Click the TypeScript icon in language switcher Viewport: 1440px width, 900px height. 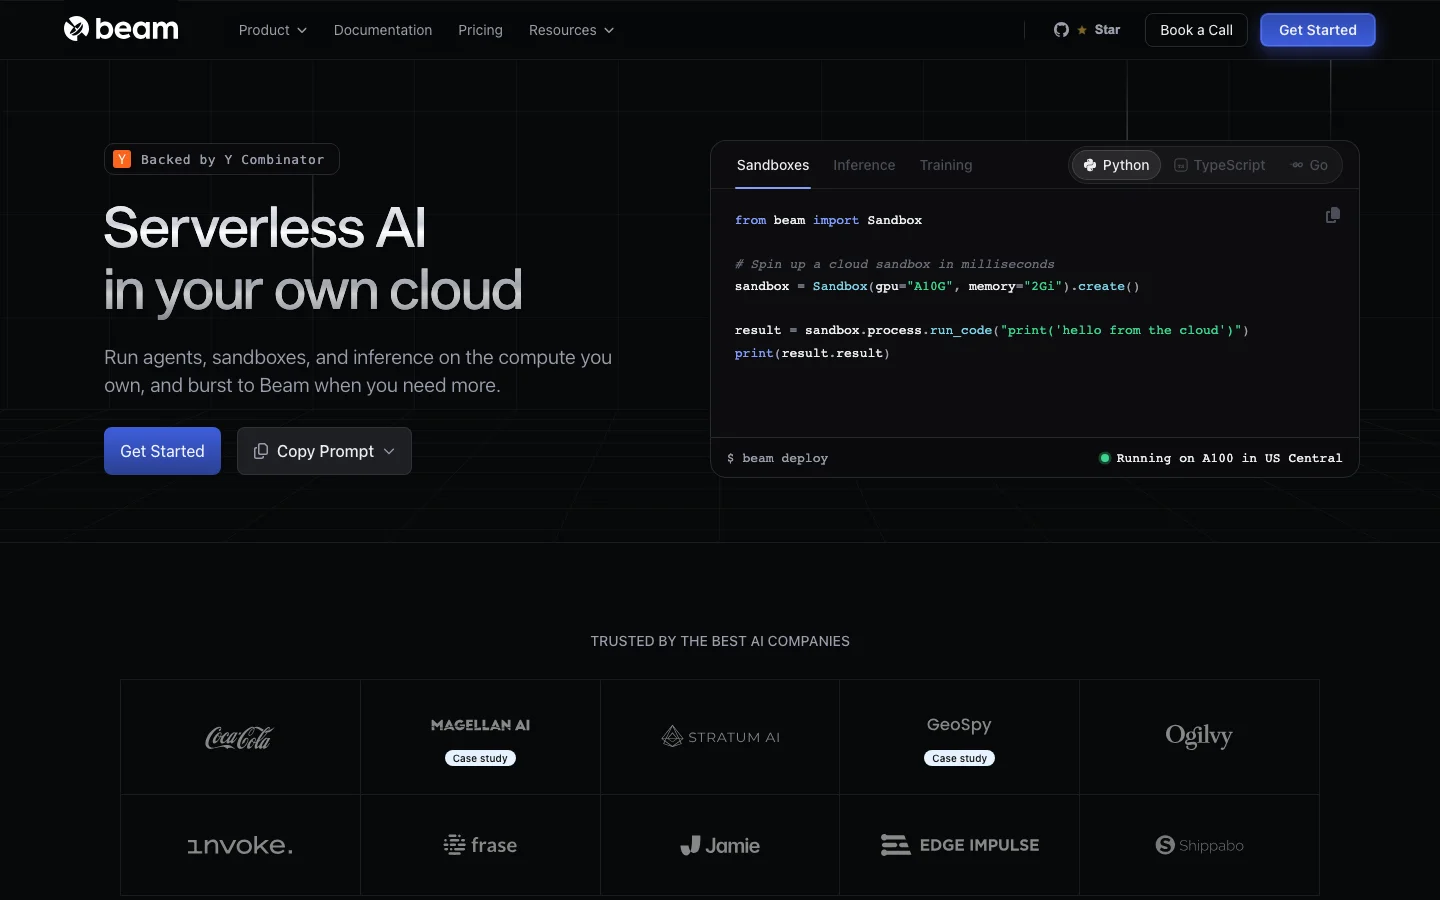coord(1181,165)
